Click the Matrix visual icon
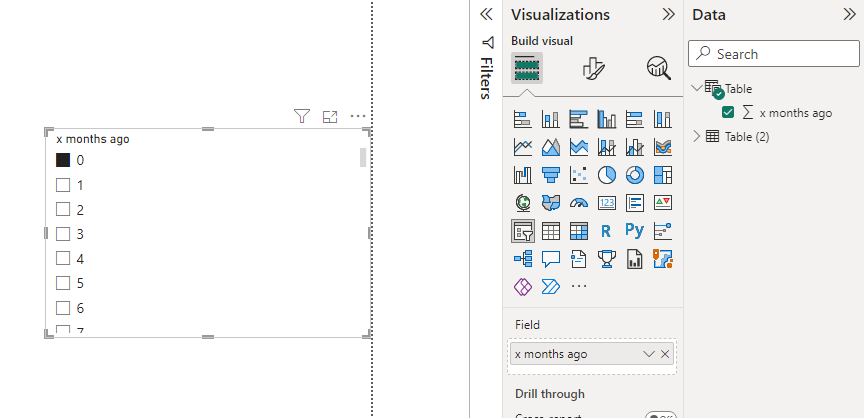The height and width of the screenshot is (418, 864). pyautogui.click(x=579, y=231)
